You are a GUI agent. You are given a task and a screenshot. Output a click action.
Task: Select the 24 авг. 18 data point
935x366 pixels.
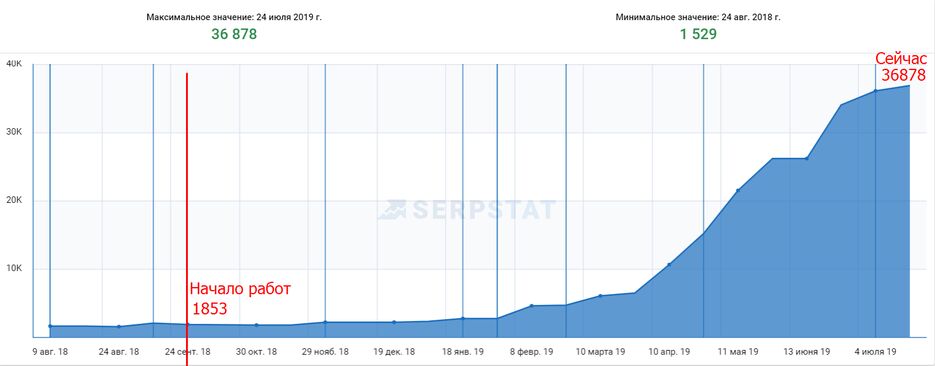click(119, 327)
